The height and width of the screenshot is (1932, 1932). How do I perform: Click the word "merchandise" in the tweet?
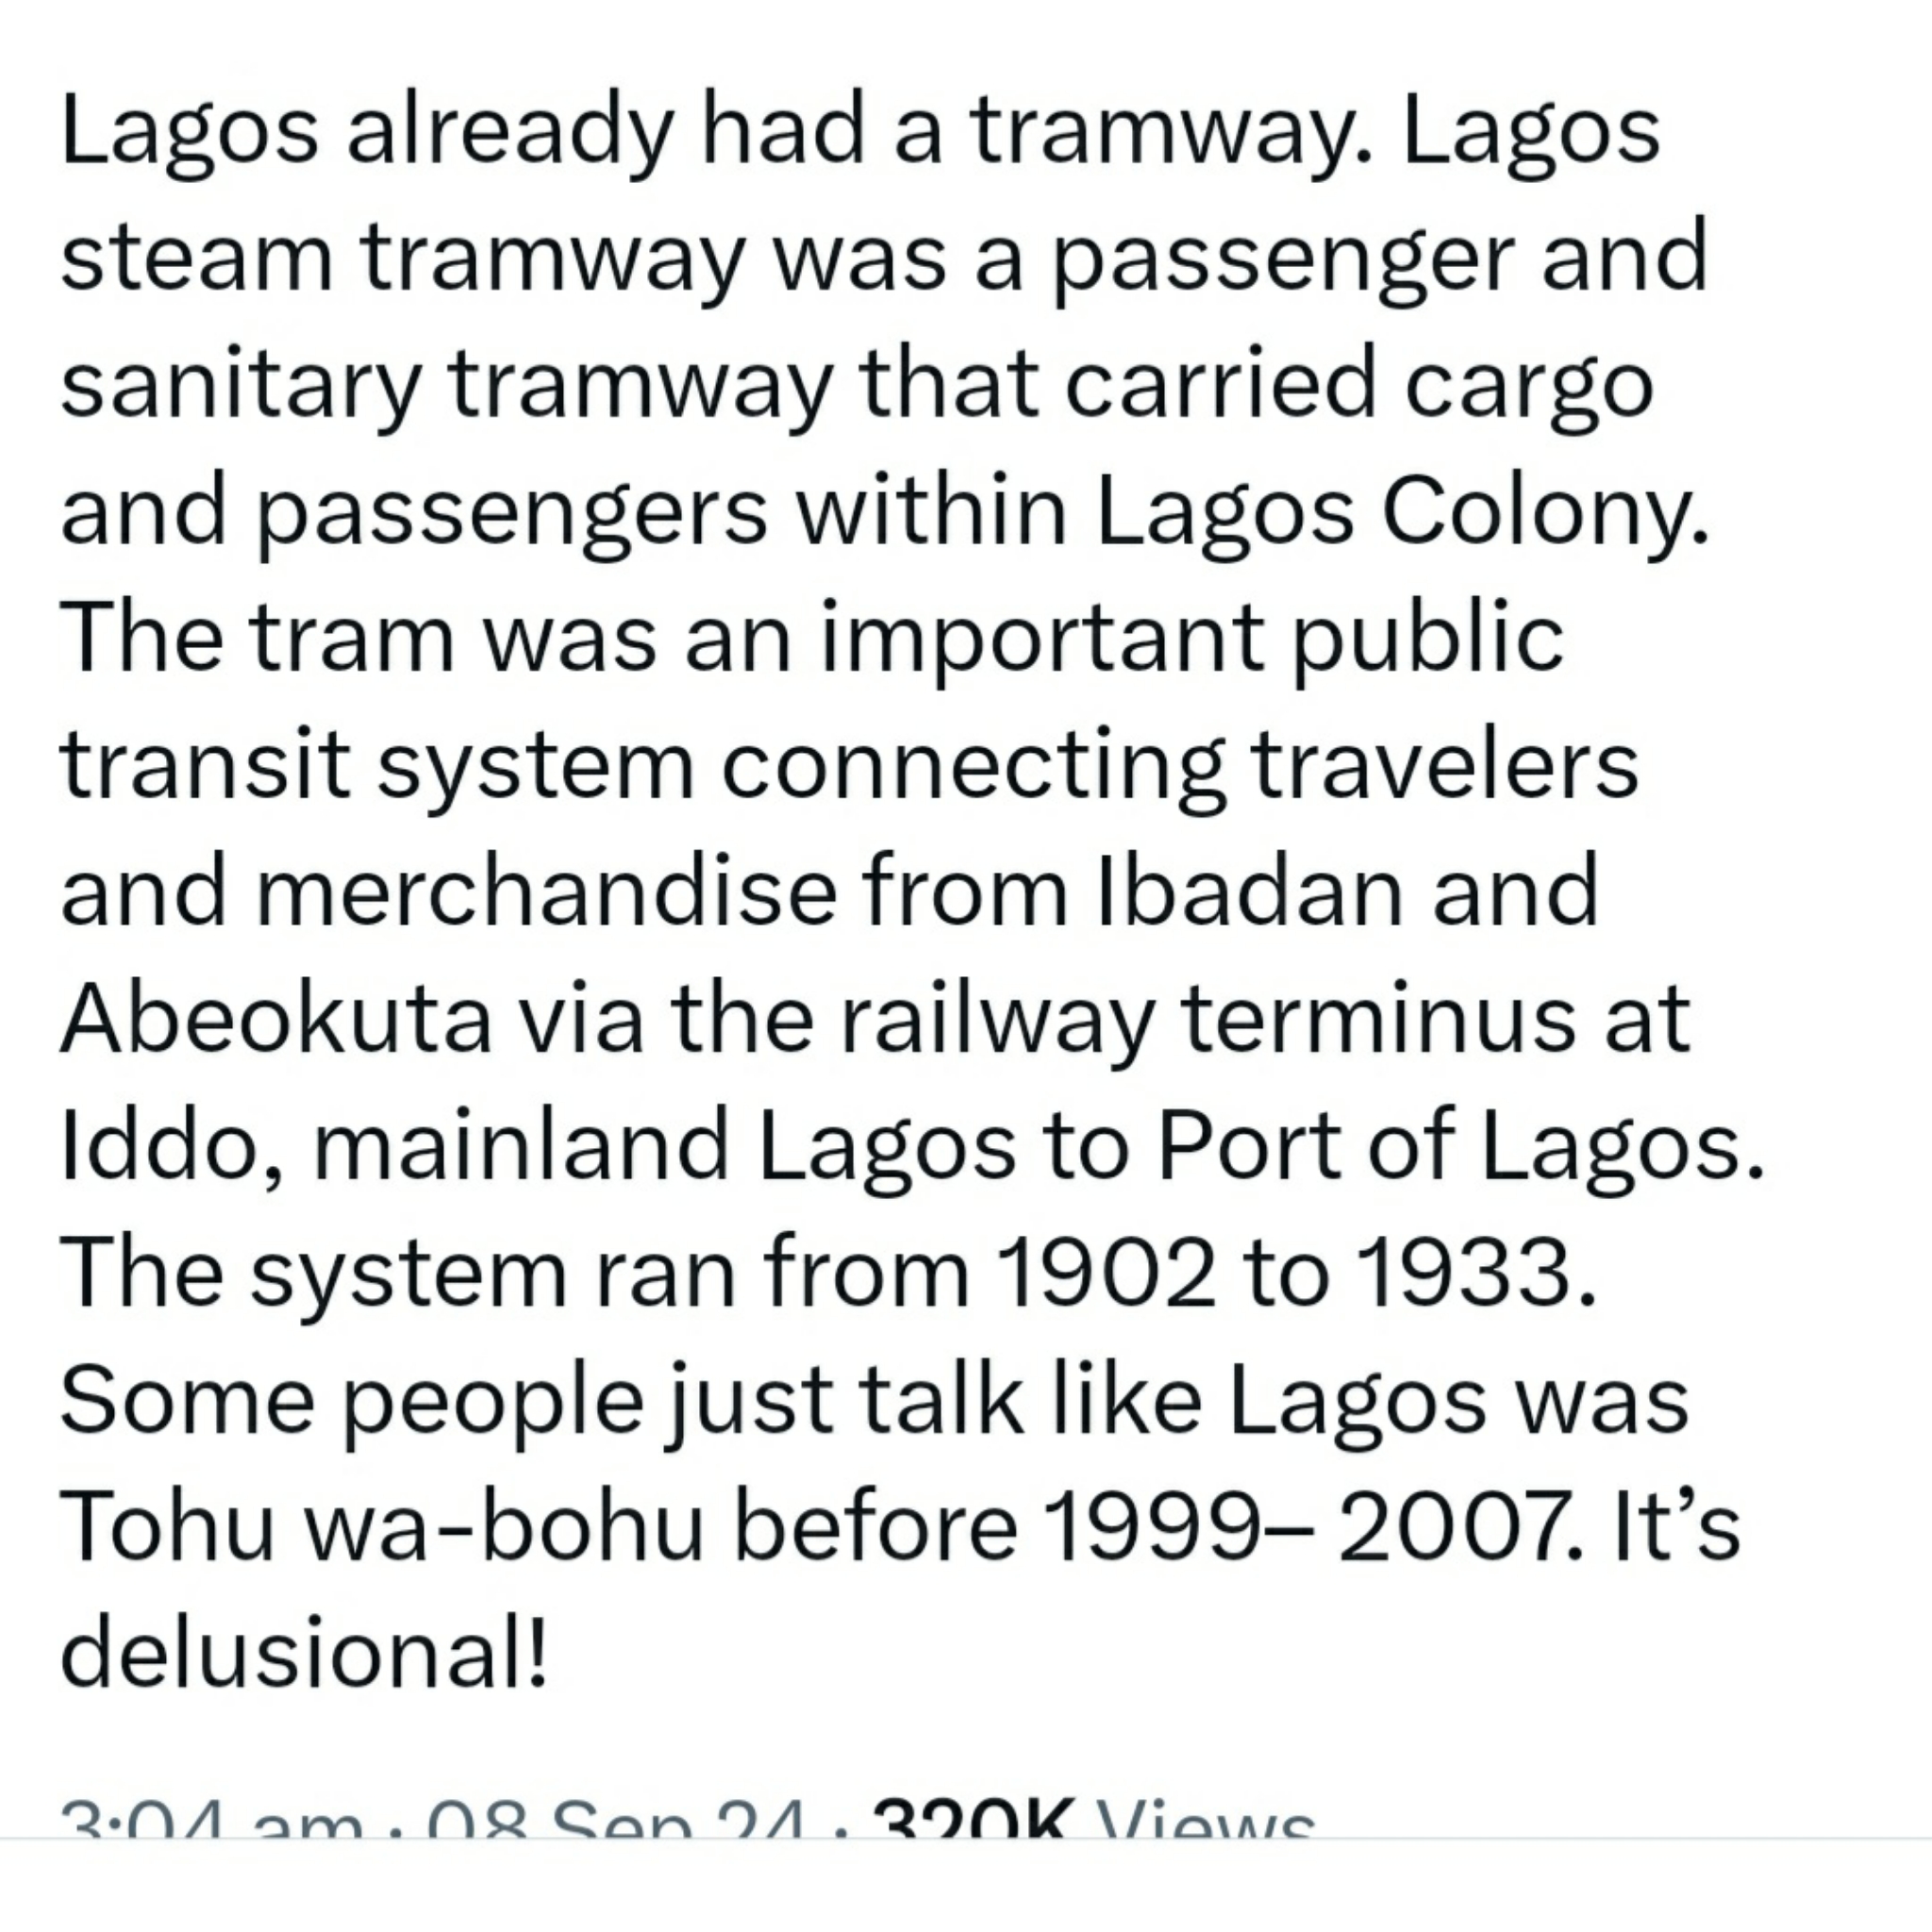[x=547, y=892]
